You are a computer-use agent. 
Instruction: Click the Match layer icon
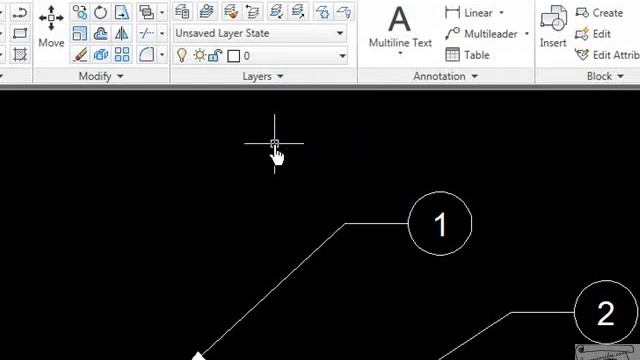coord(231,12)
